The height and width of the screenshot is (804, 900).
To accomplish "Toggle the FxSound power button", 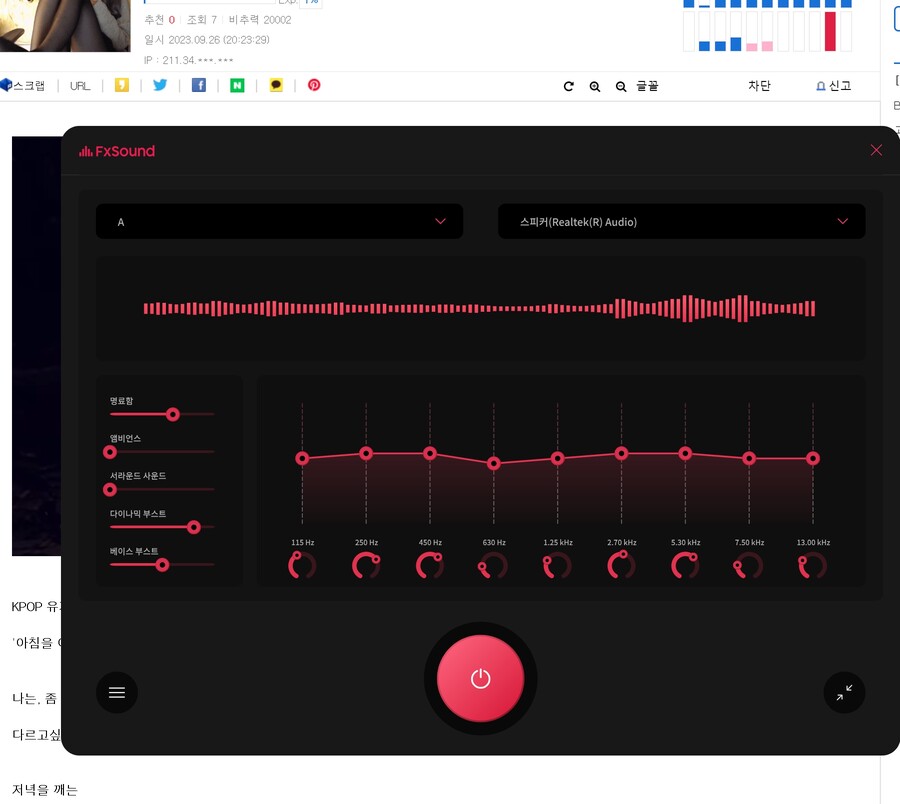I will click(480, 678).
